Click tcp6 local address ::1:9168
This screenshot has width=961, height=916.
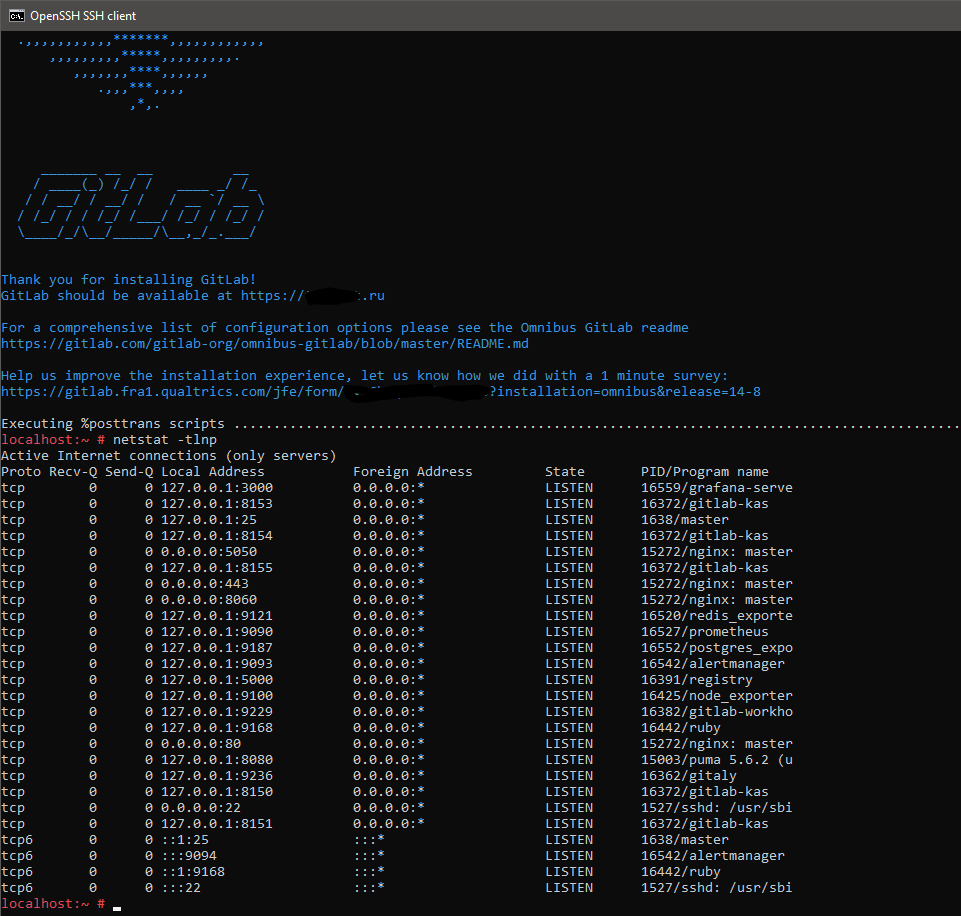point(193,871)
